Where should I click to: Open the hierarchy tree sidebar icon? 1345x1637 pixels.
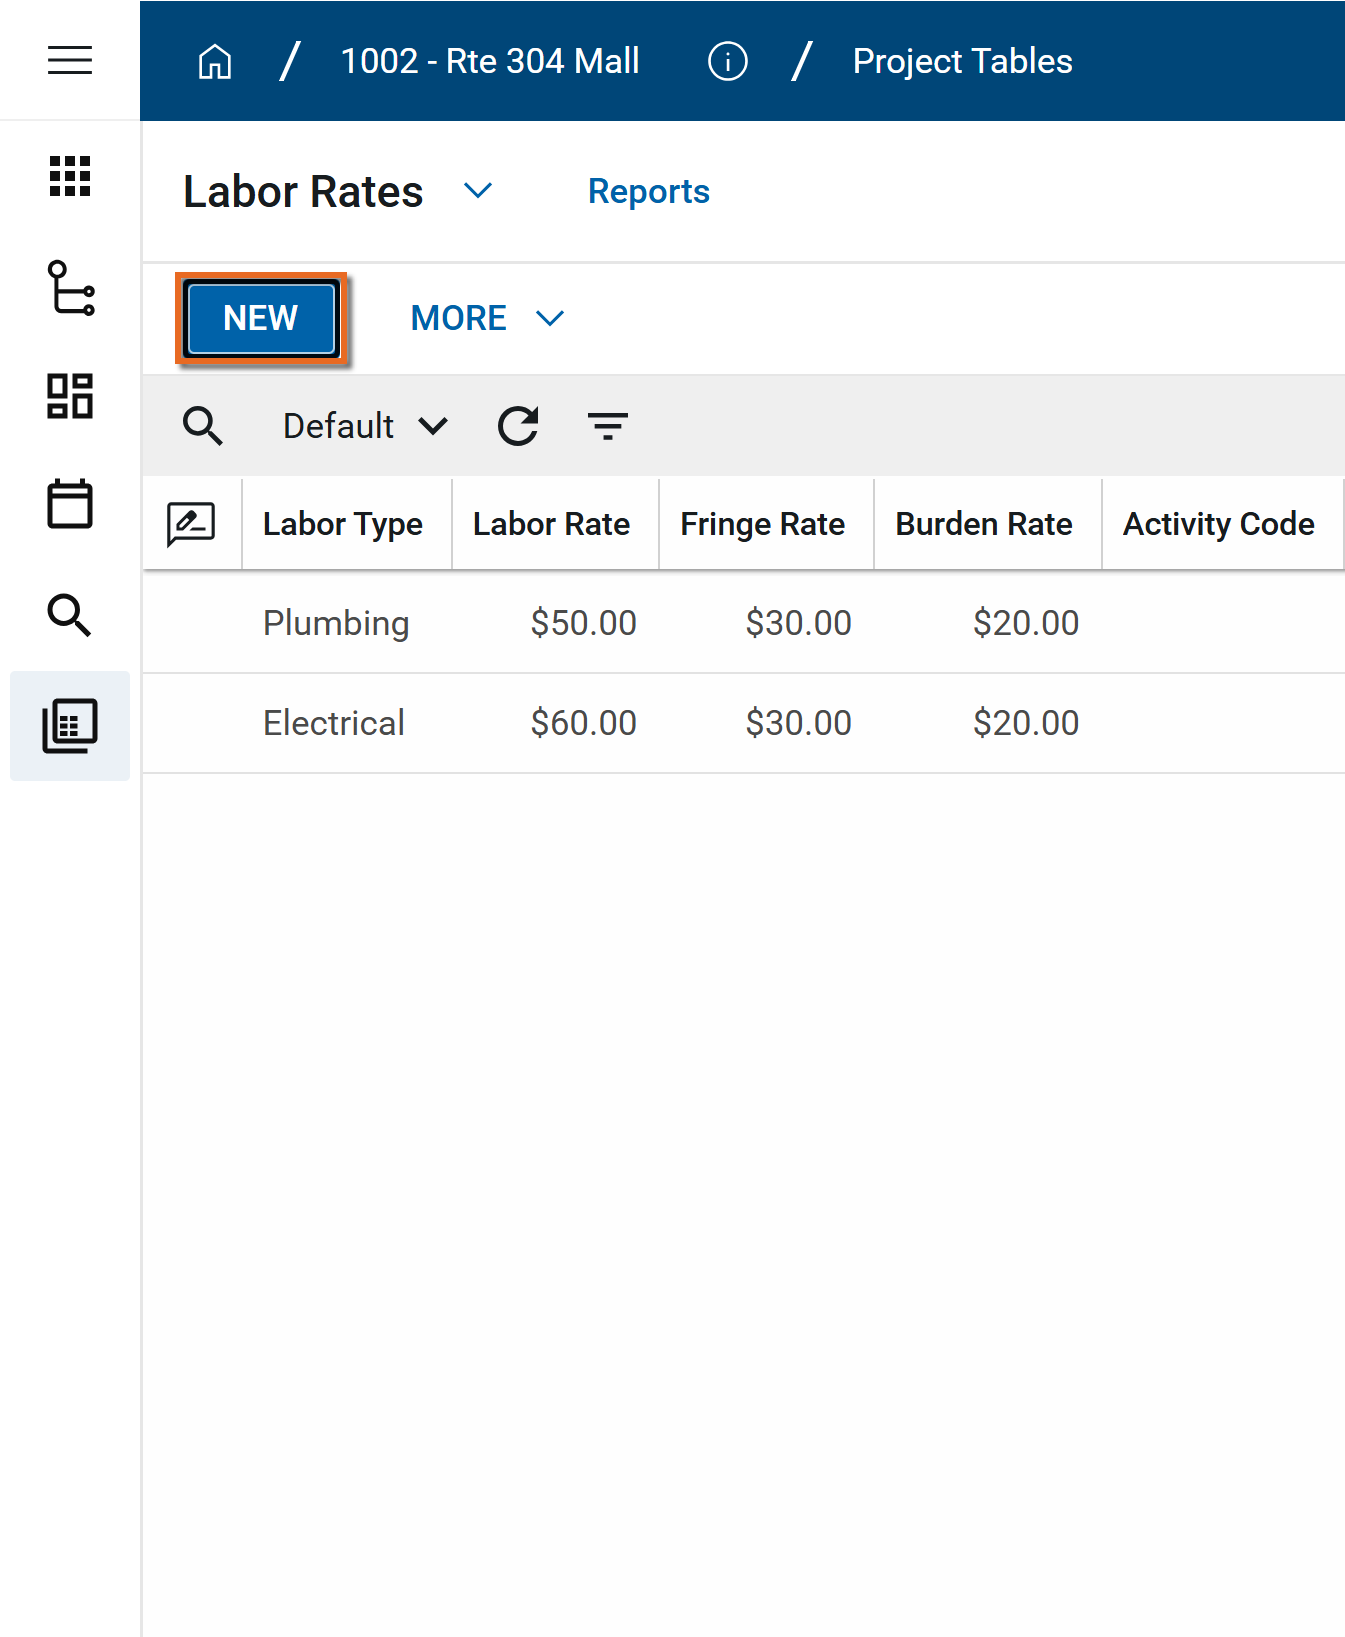[70, 288]
